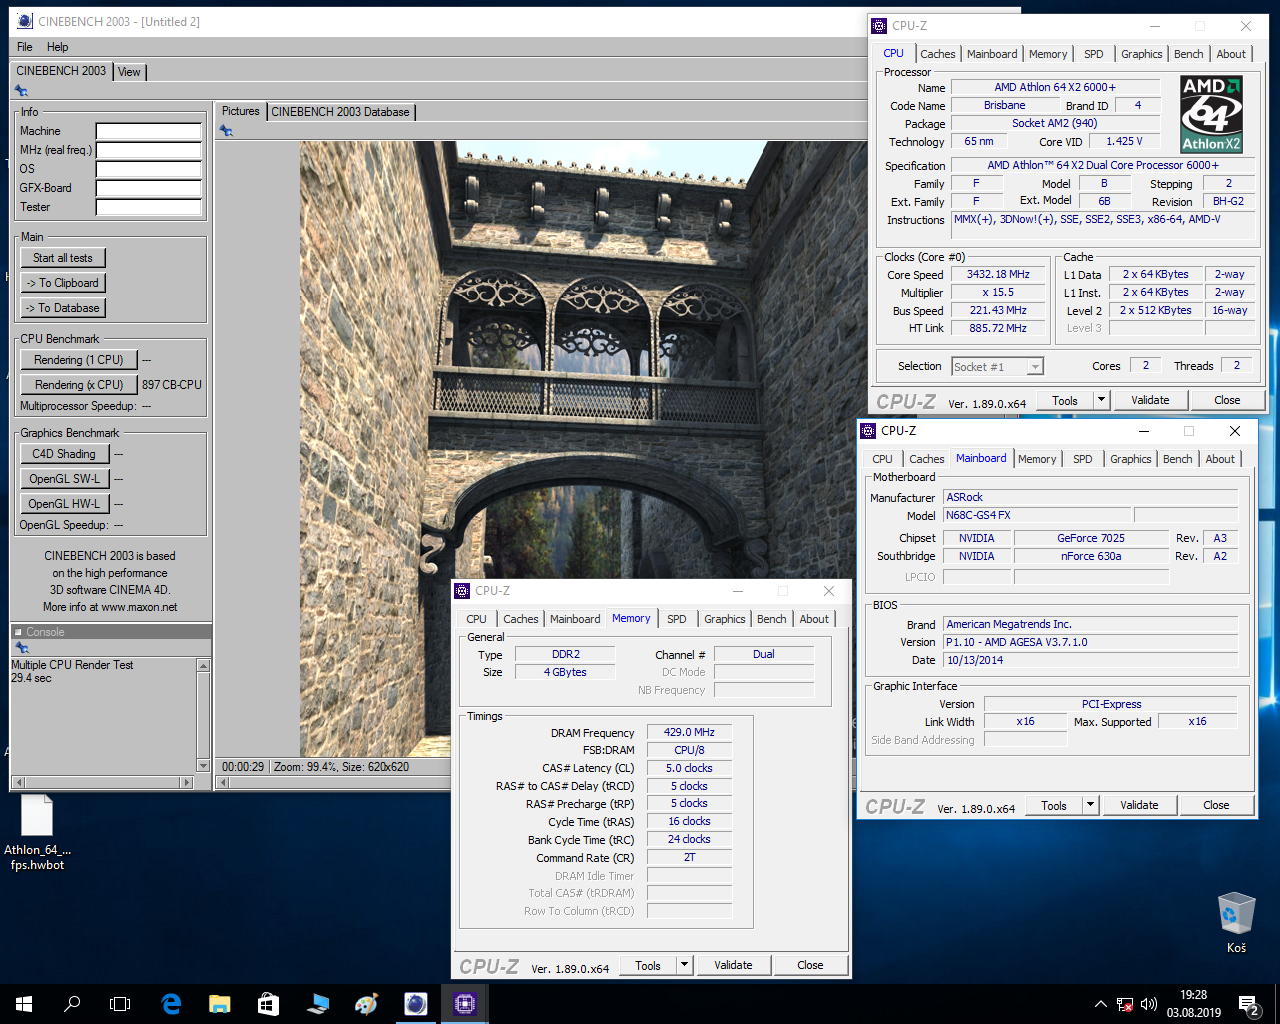This screenshot has height=1024, width=1280.
Task: Click pin icon in Console panel
Action: pos(22,648)
